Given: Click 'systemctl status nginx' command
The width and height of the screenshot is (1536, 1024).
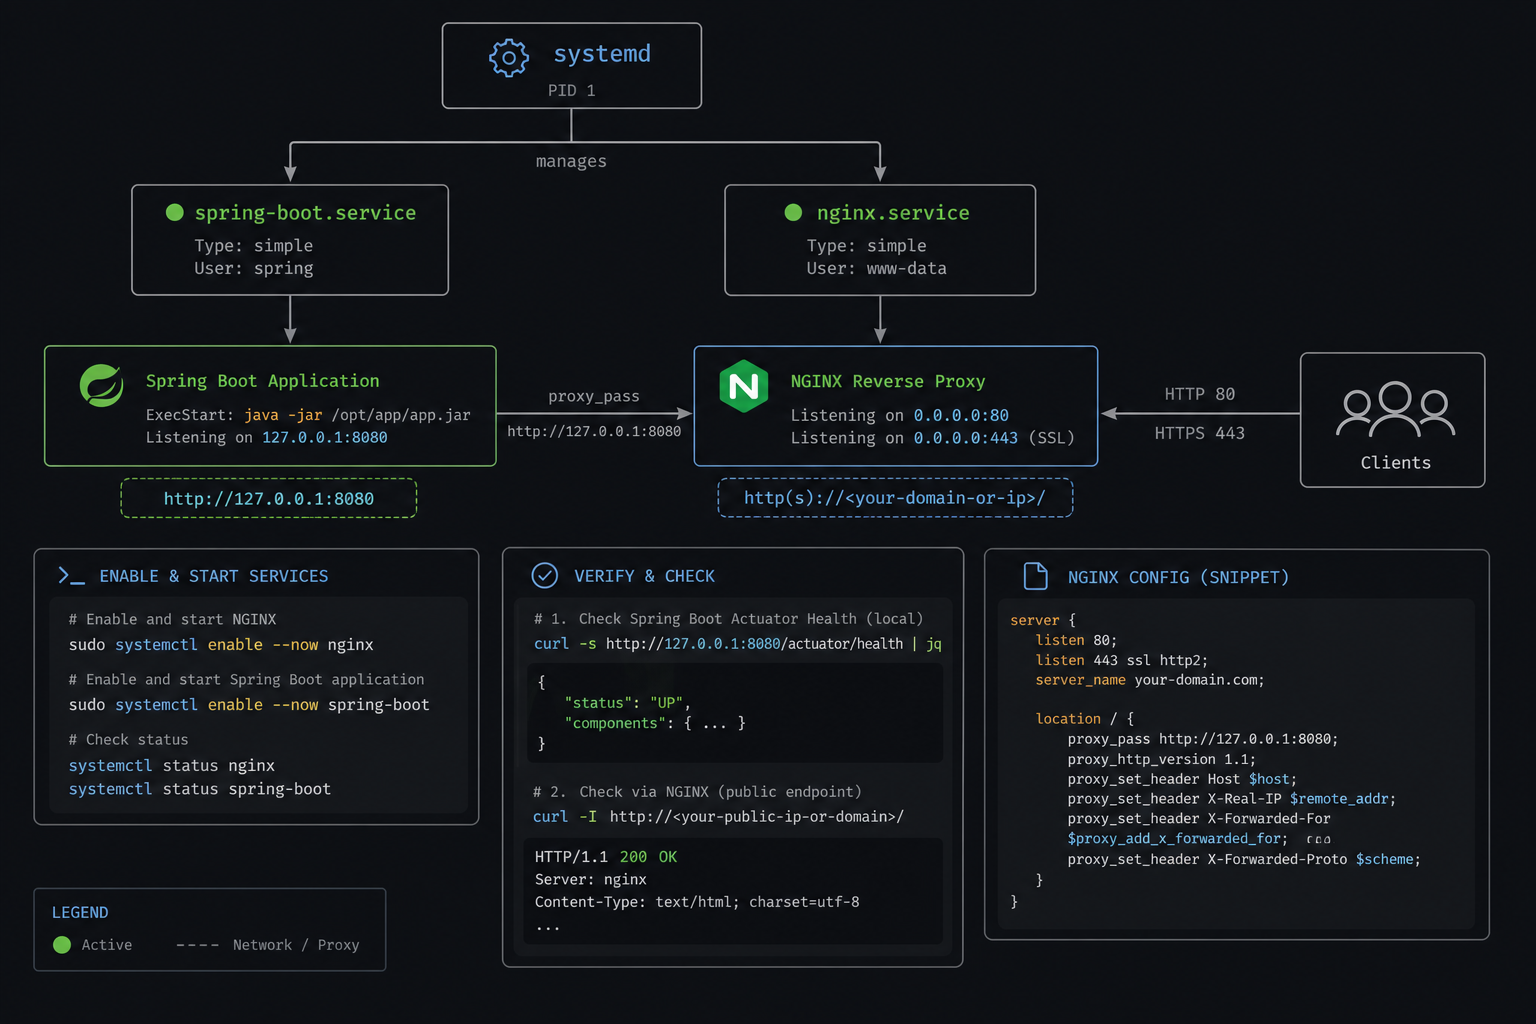Looking at the screenshot, I should click(172, 766).
